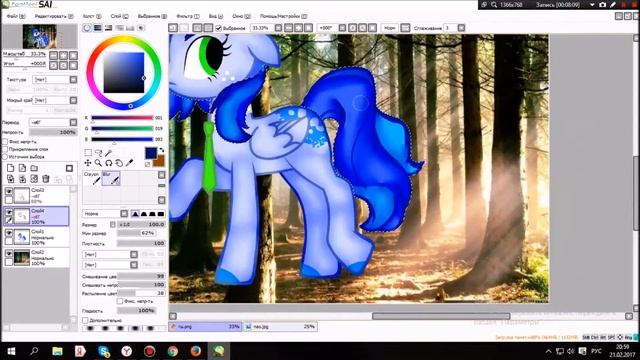Viewport: 640px width, 360px height.
Task: Hide the forest background layer Слой2
Action: 9,253
